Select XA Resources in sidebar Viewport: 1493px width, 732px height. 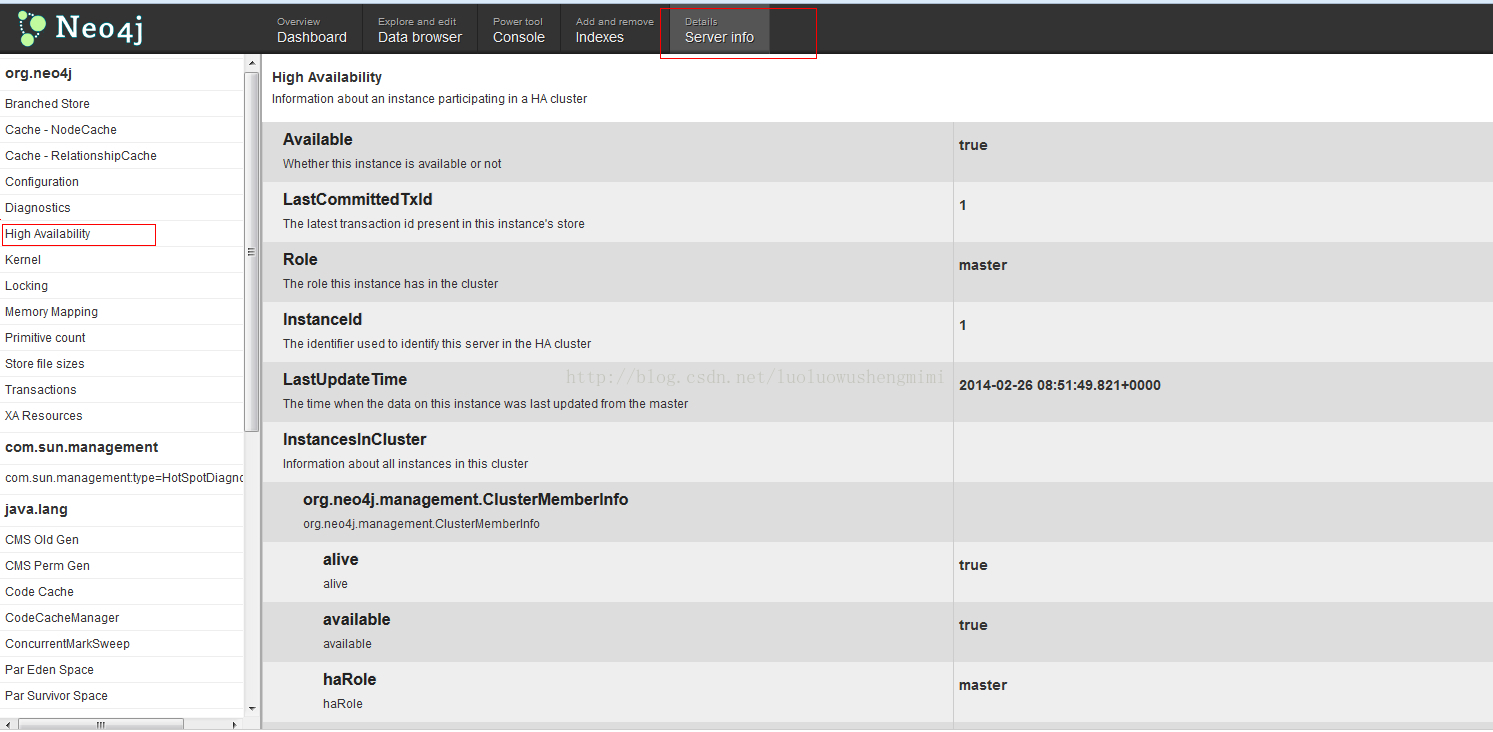44,416
